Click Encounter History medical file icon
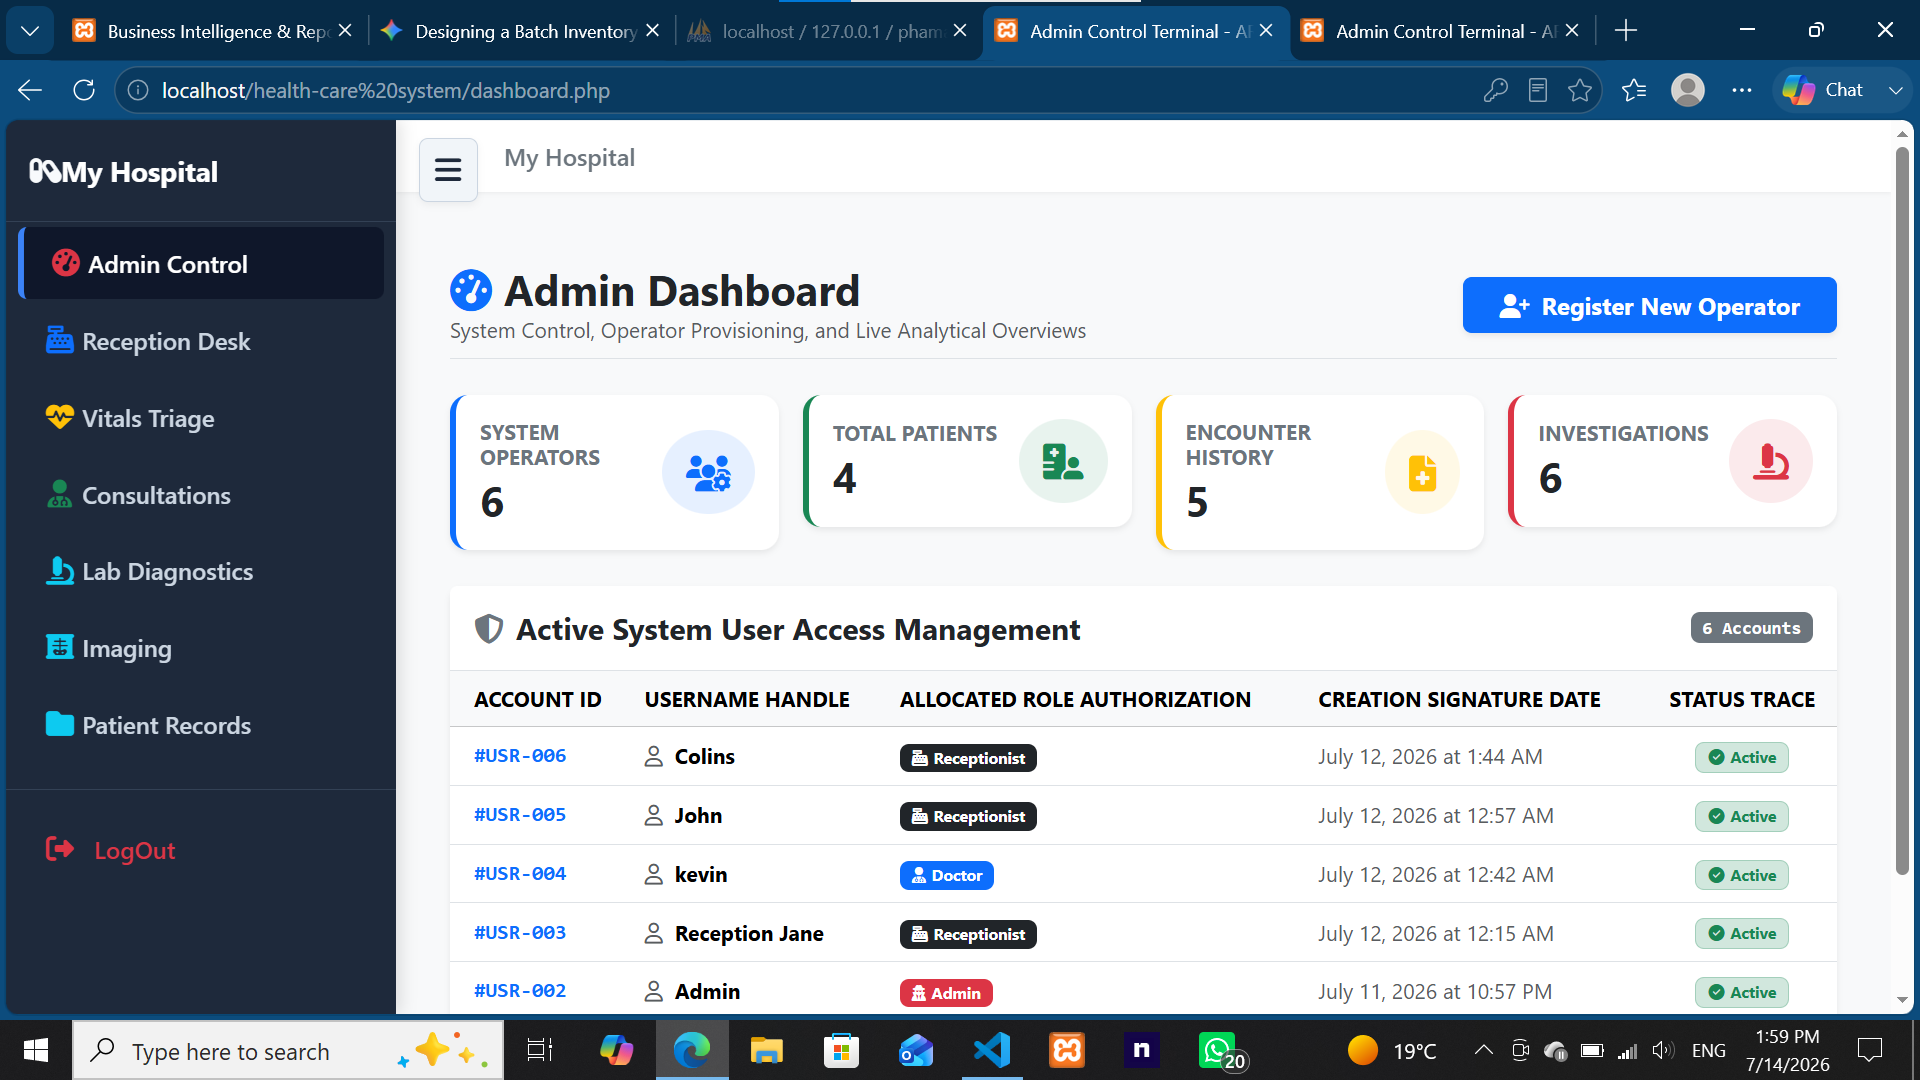 click(1422, 472)
